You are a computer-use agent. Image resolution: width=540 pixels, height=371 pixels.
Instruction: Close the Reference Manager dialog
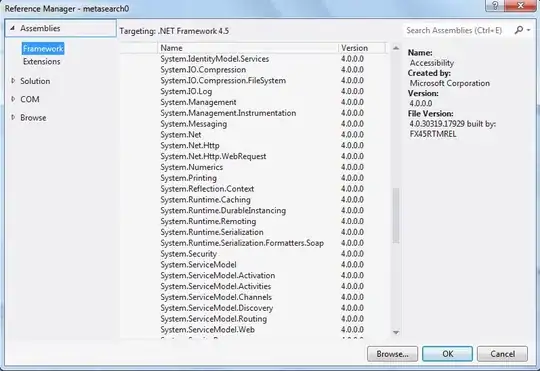[x=521, y=6]
